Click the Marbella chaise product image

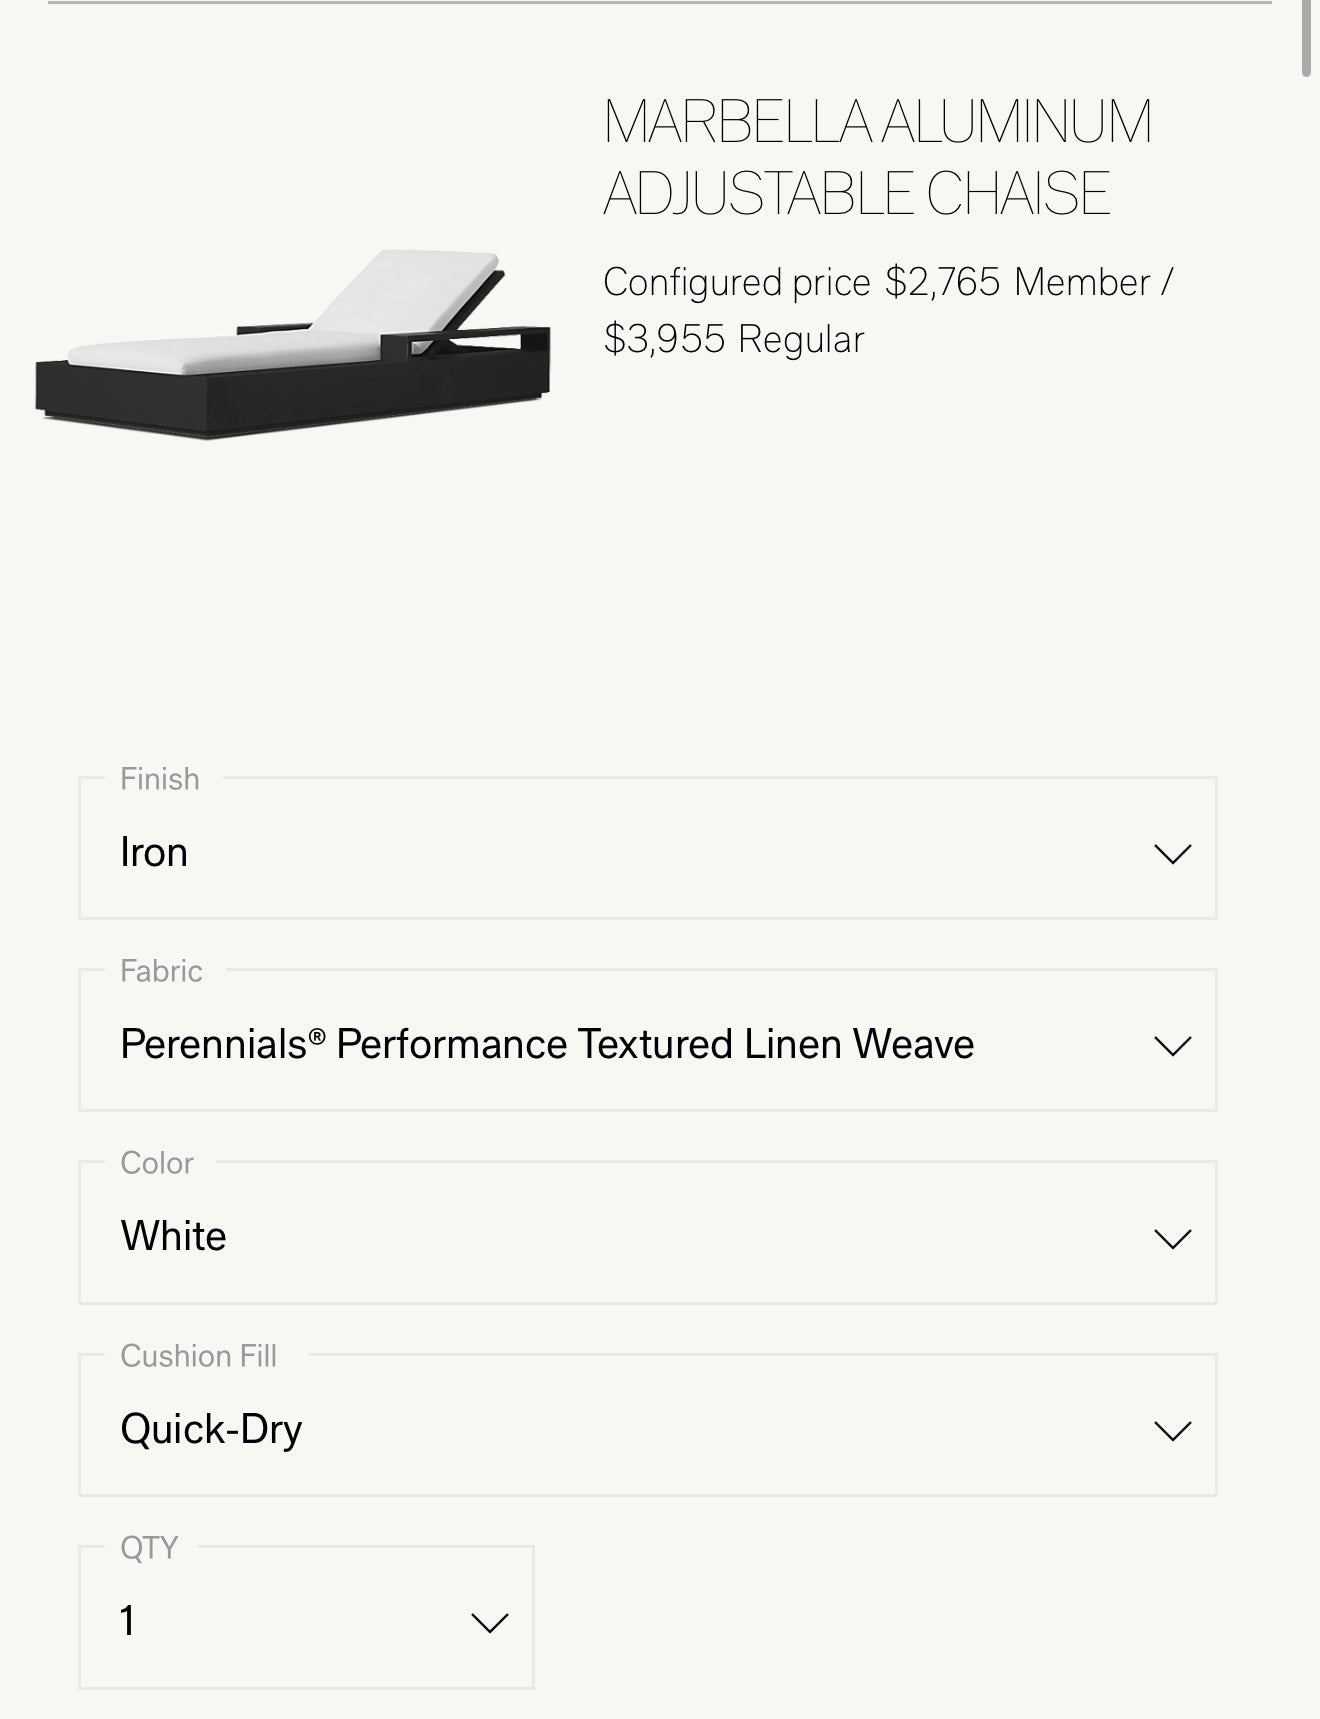pos(292,345)
